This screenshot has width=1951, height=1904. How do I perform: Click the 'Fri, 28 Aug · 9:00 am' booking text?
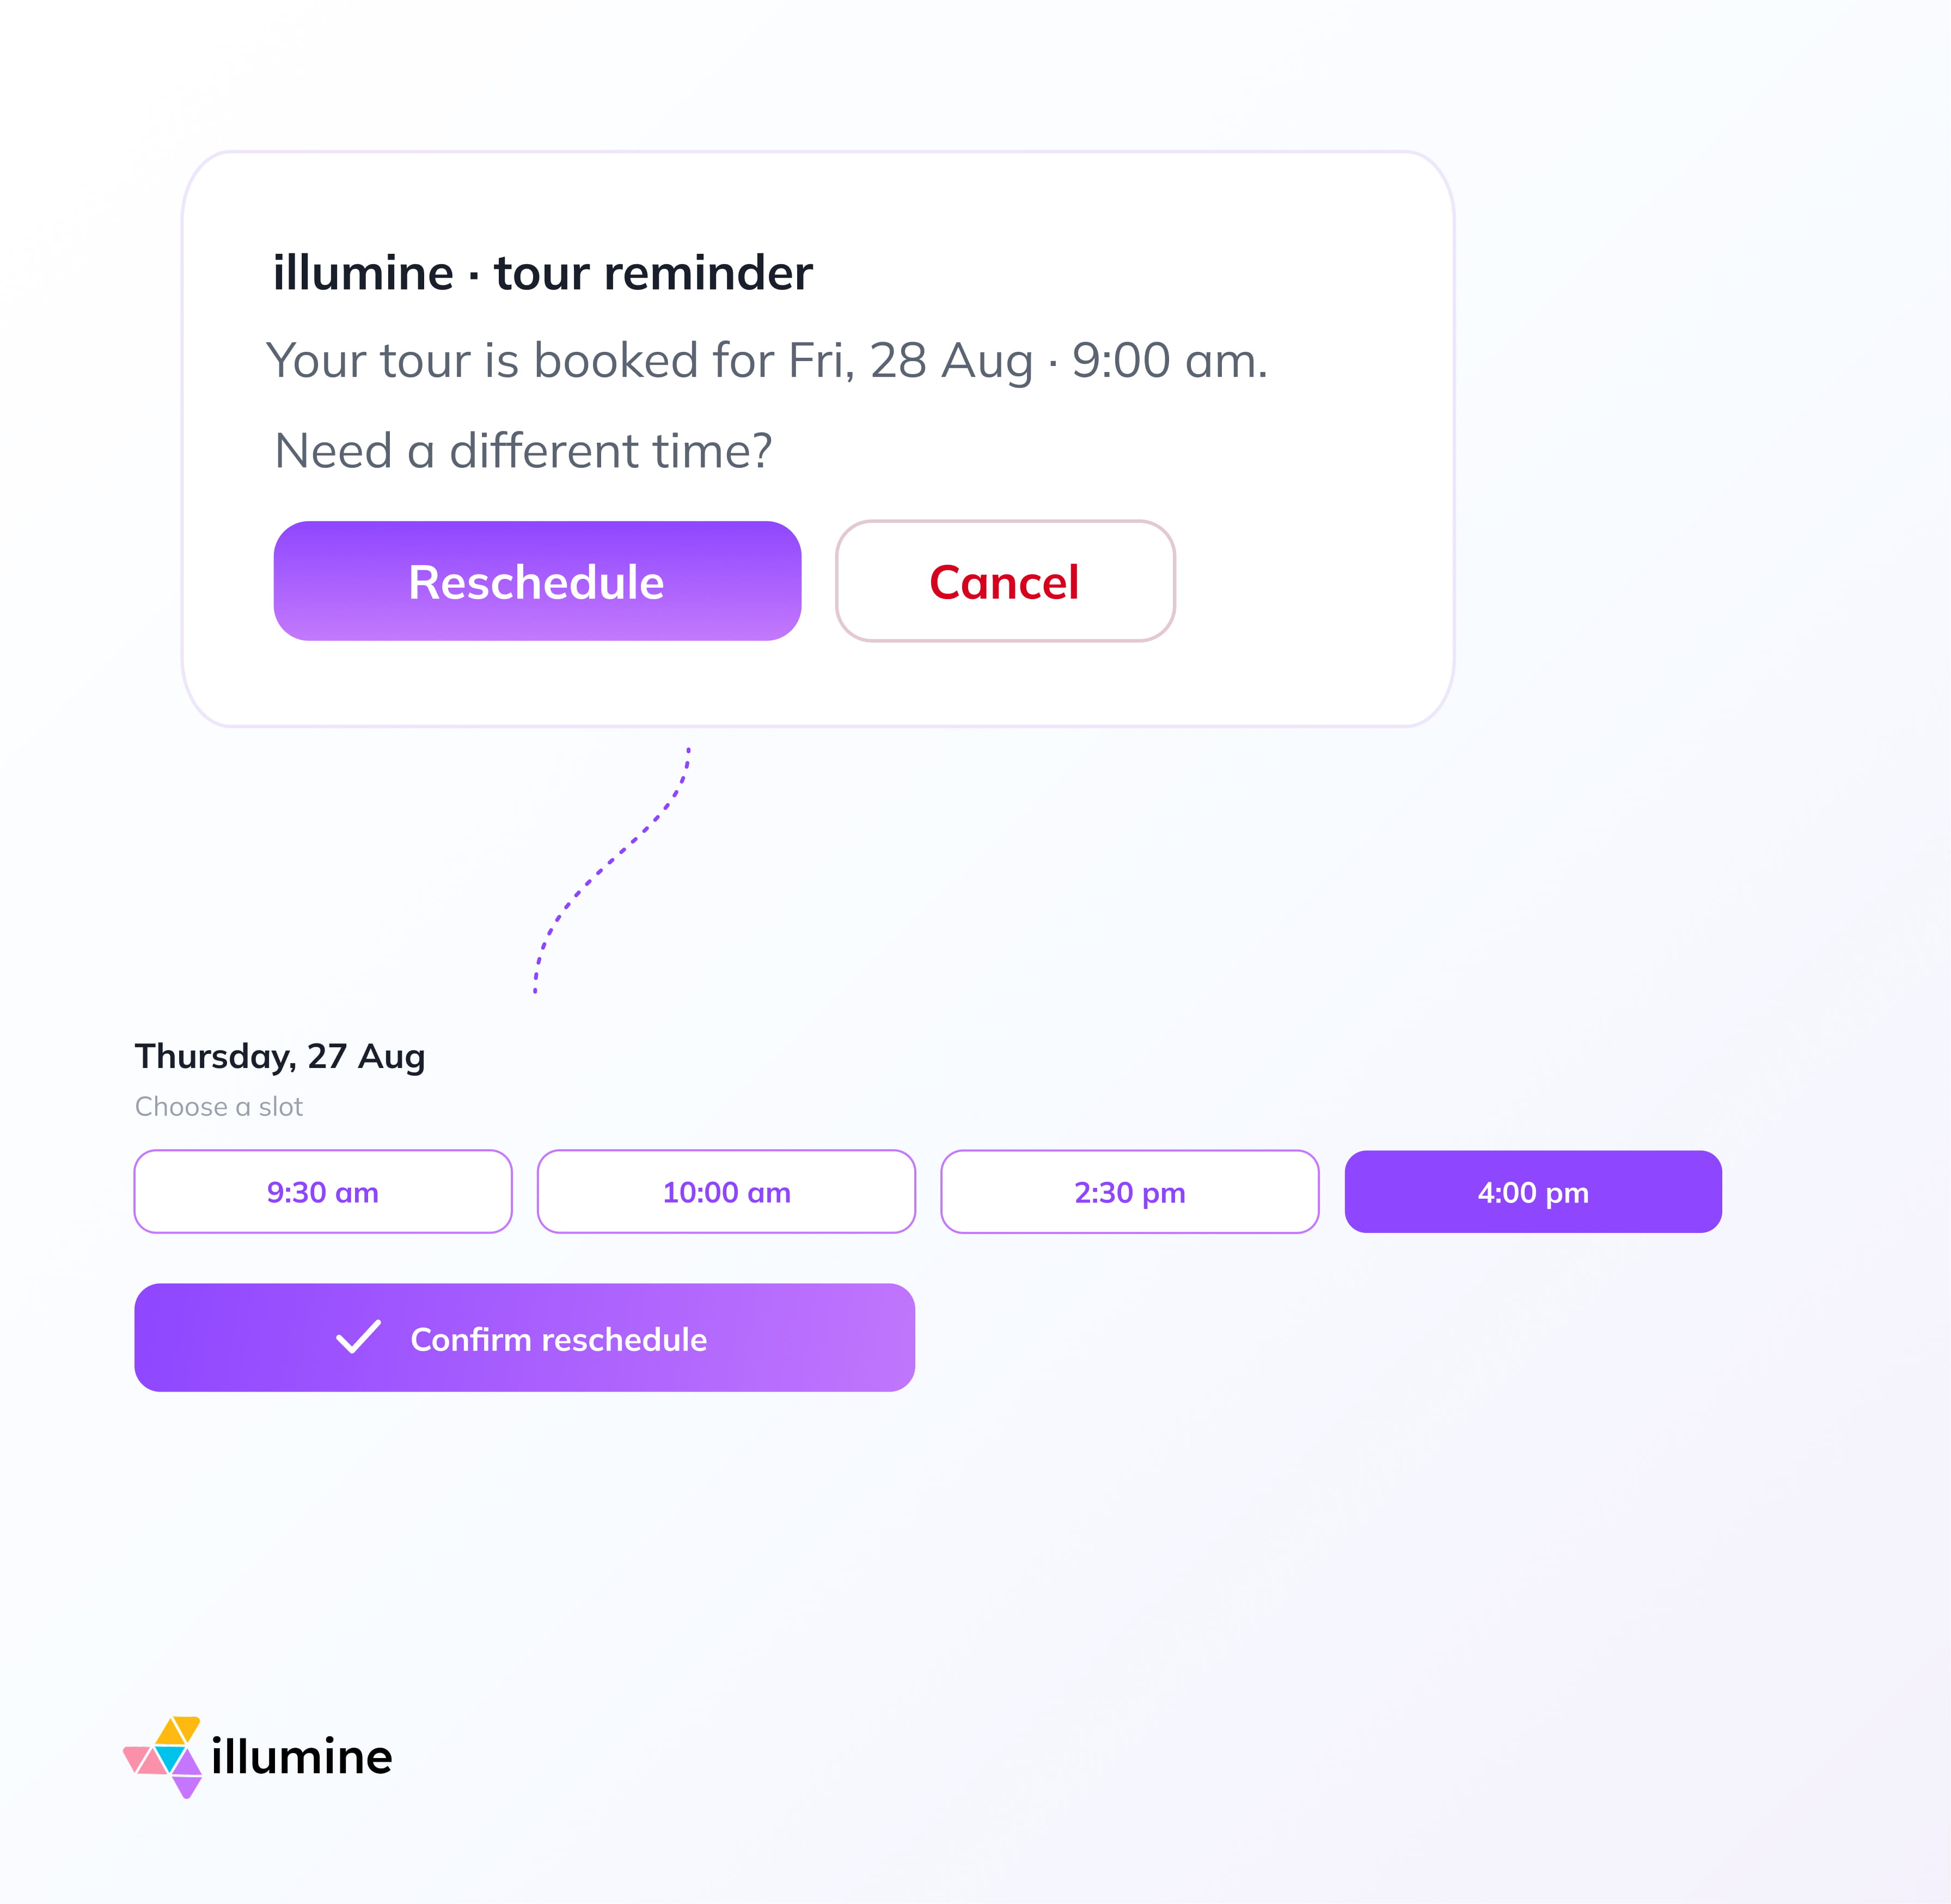tap(1028, 360)
